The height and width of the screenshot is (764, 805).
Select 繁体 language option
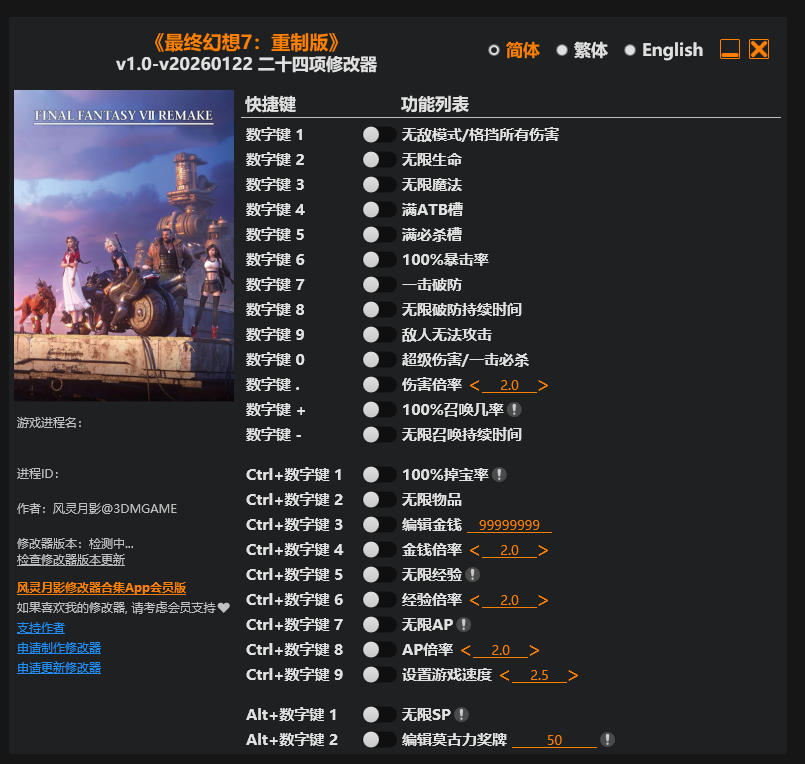pos(582,50)
